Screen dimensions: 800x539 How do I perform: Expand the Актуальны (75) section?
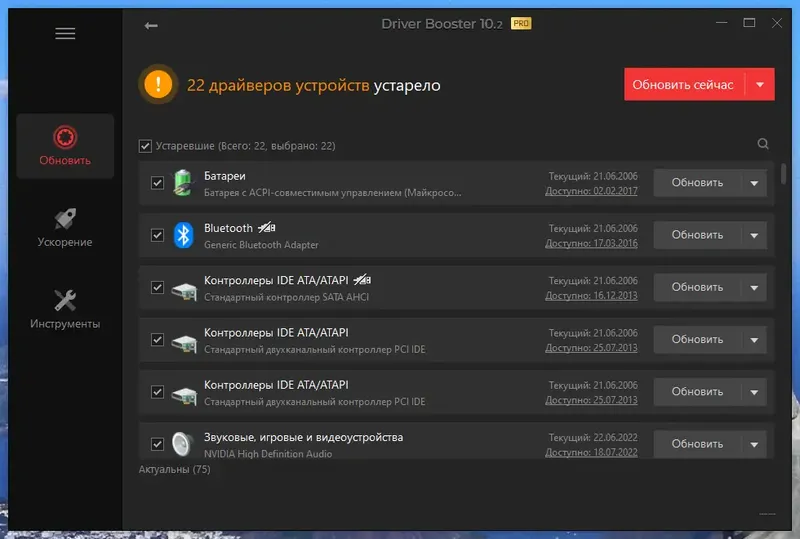click(174, 469)
